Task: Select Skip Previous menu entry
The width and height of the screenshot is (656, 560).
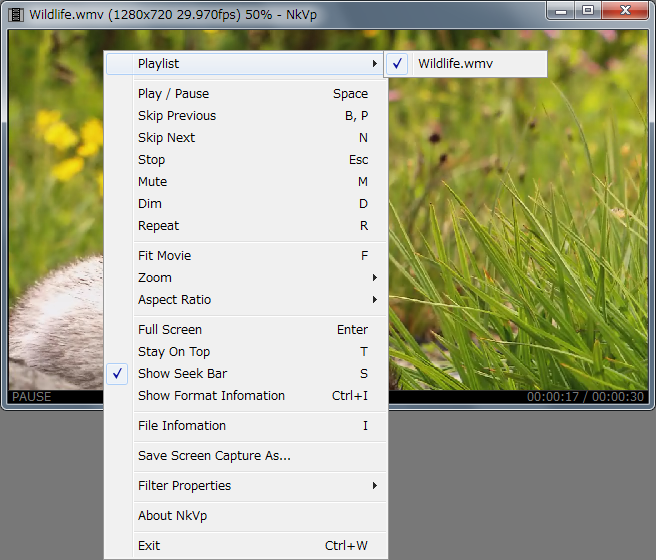Action: pyautogui.click(x=245, y=116)
